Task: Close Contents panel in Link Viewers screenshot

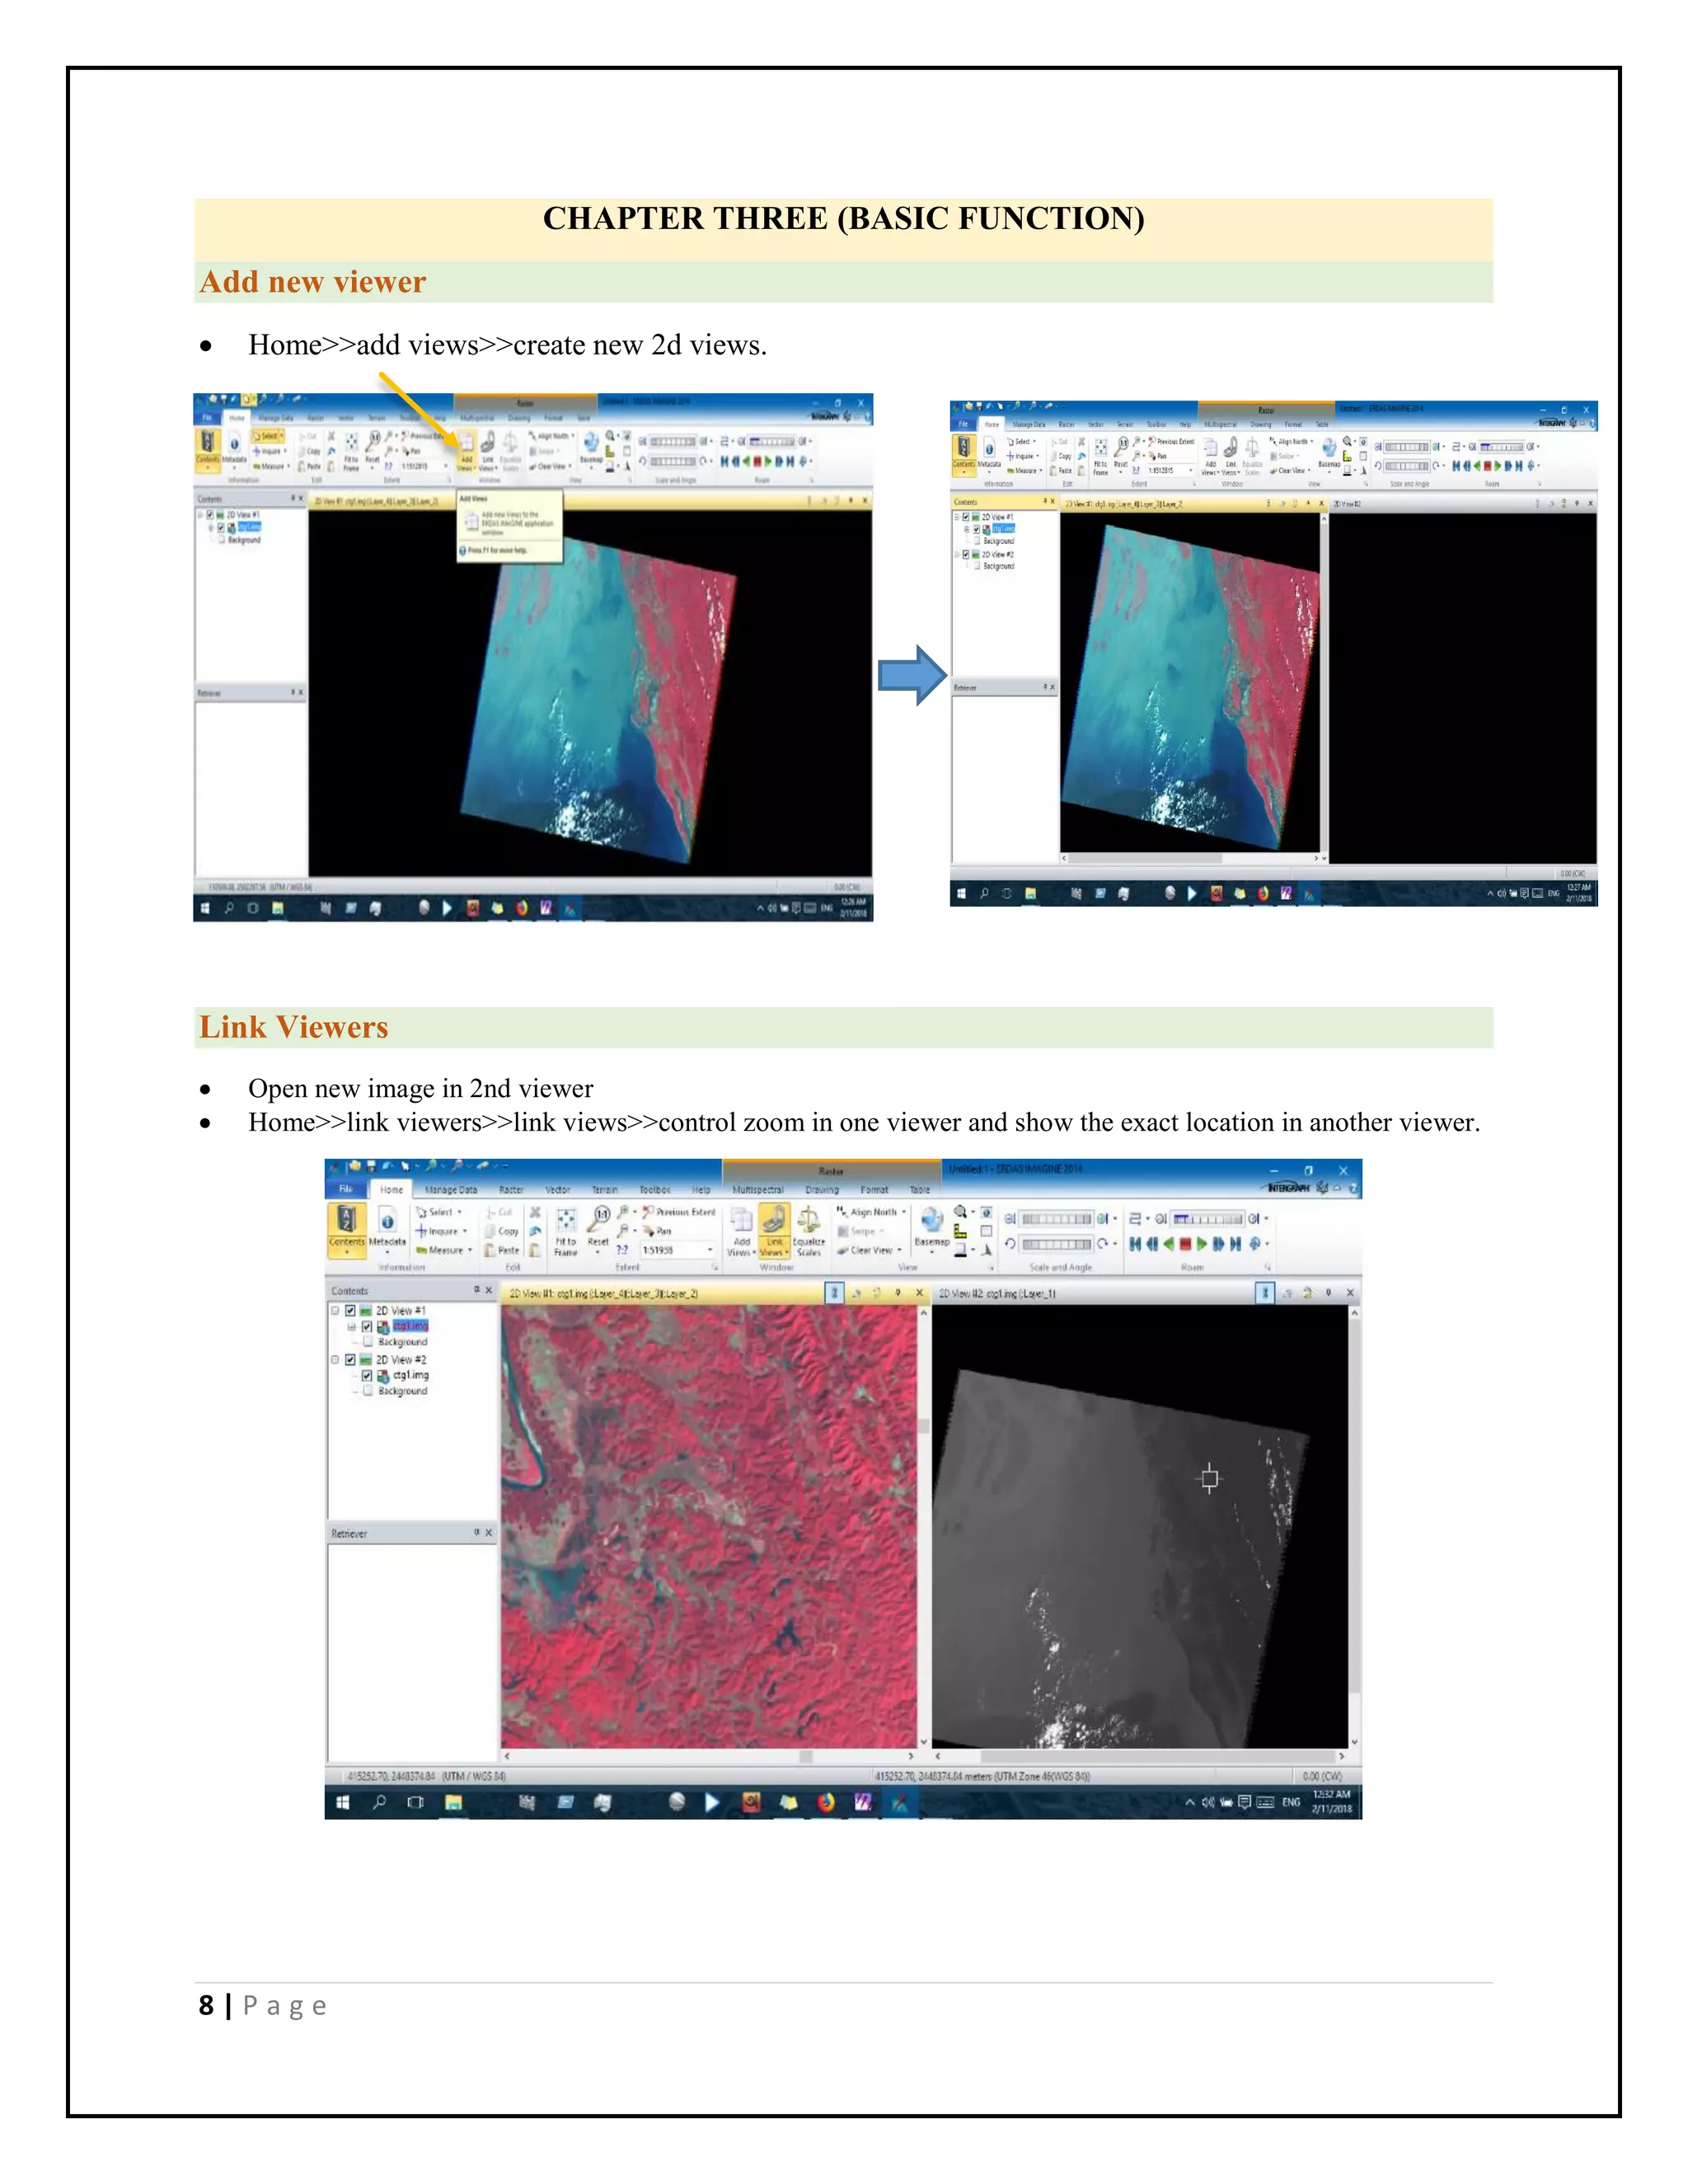Action: [489, 1290]
